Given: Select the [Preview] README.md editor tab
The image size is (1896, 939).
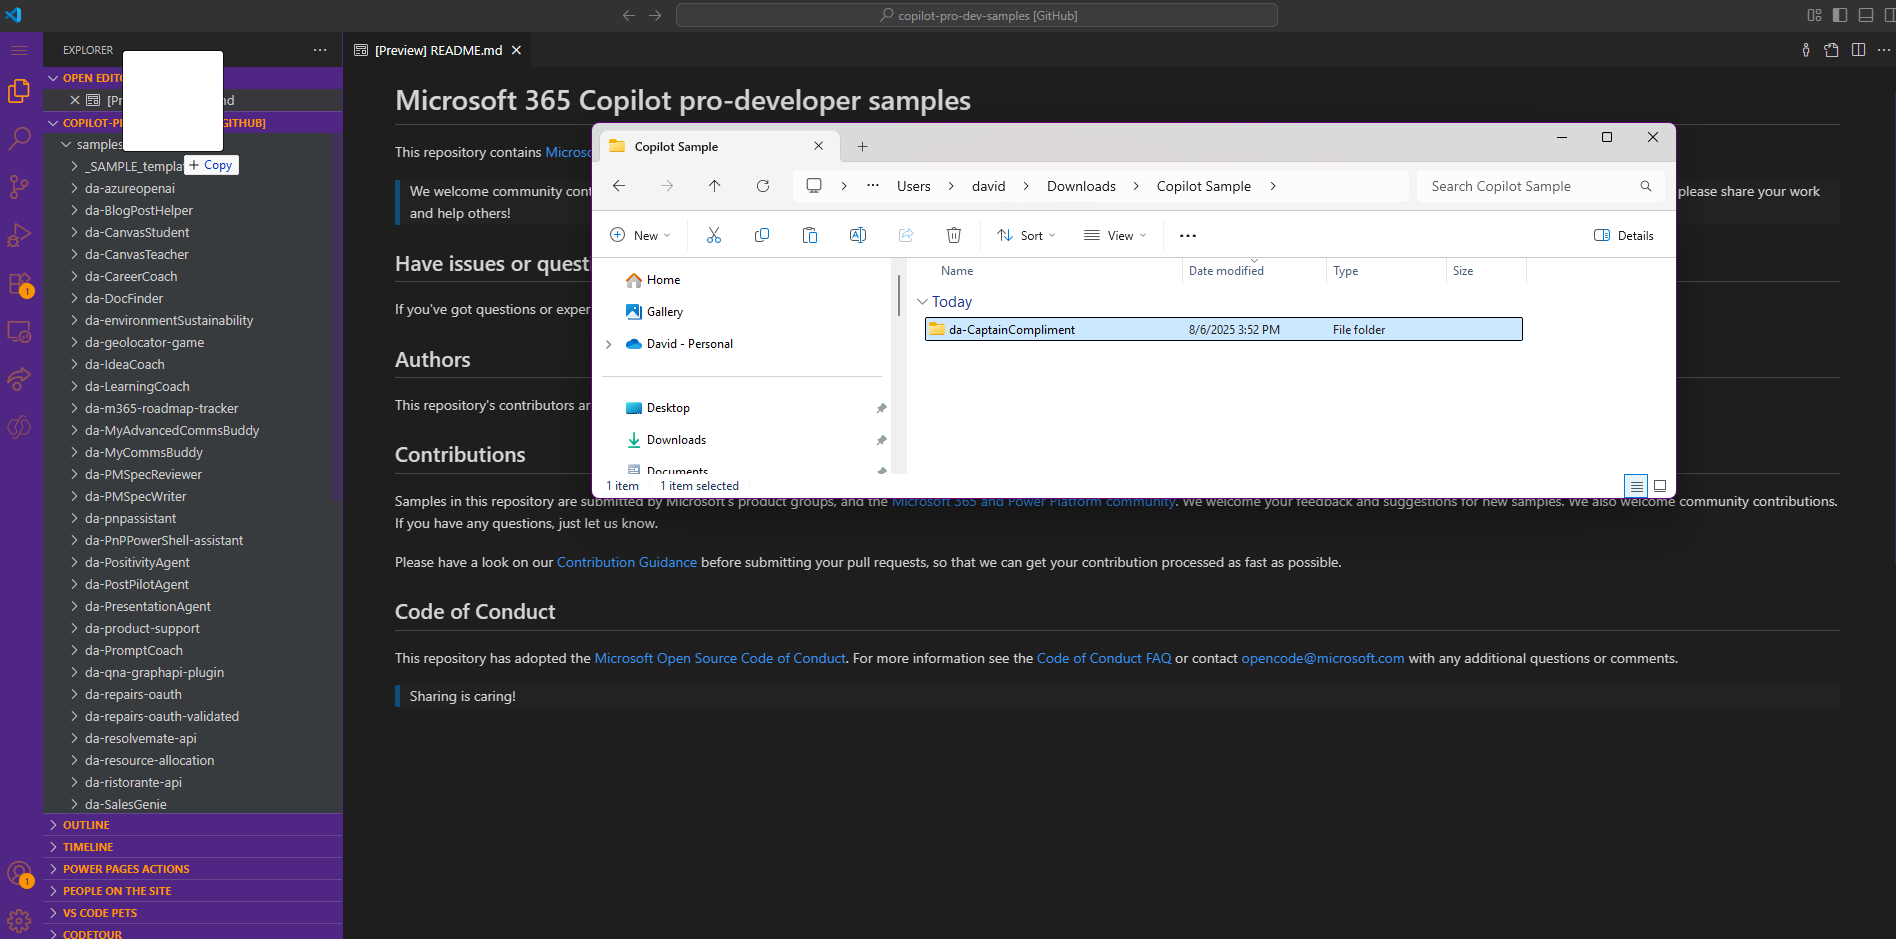Looking at the screenshot, I should tap(438, 50).
